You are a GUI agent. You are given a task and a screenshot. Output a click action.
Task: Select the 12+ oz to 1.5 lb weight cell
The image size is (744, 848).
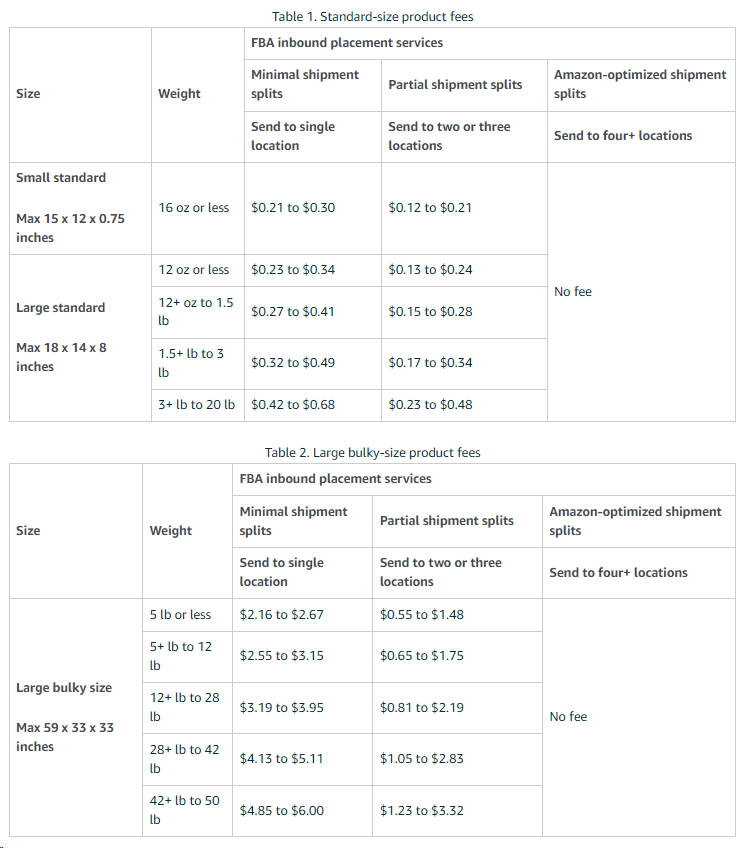(x=198, y=312)
